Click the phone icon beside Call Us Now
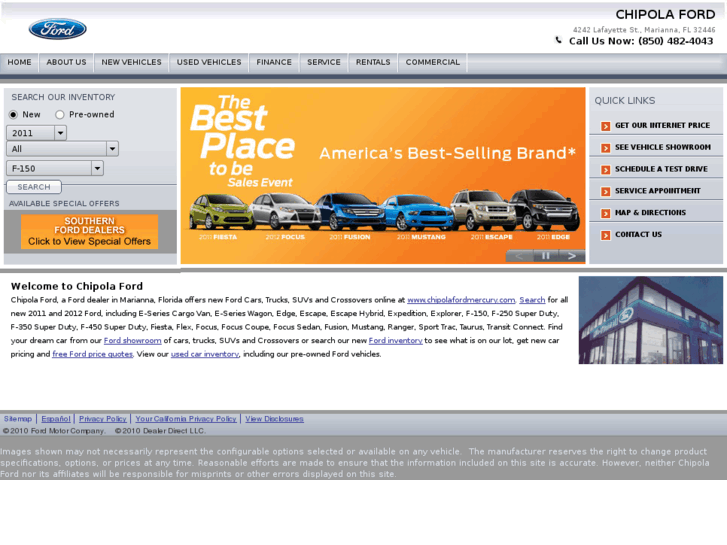Screen dimensions: 727x545 (x=559, y=40)
